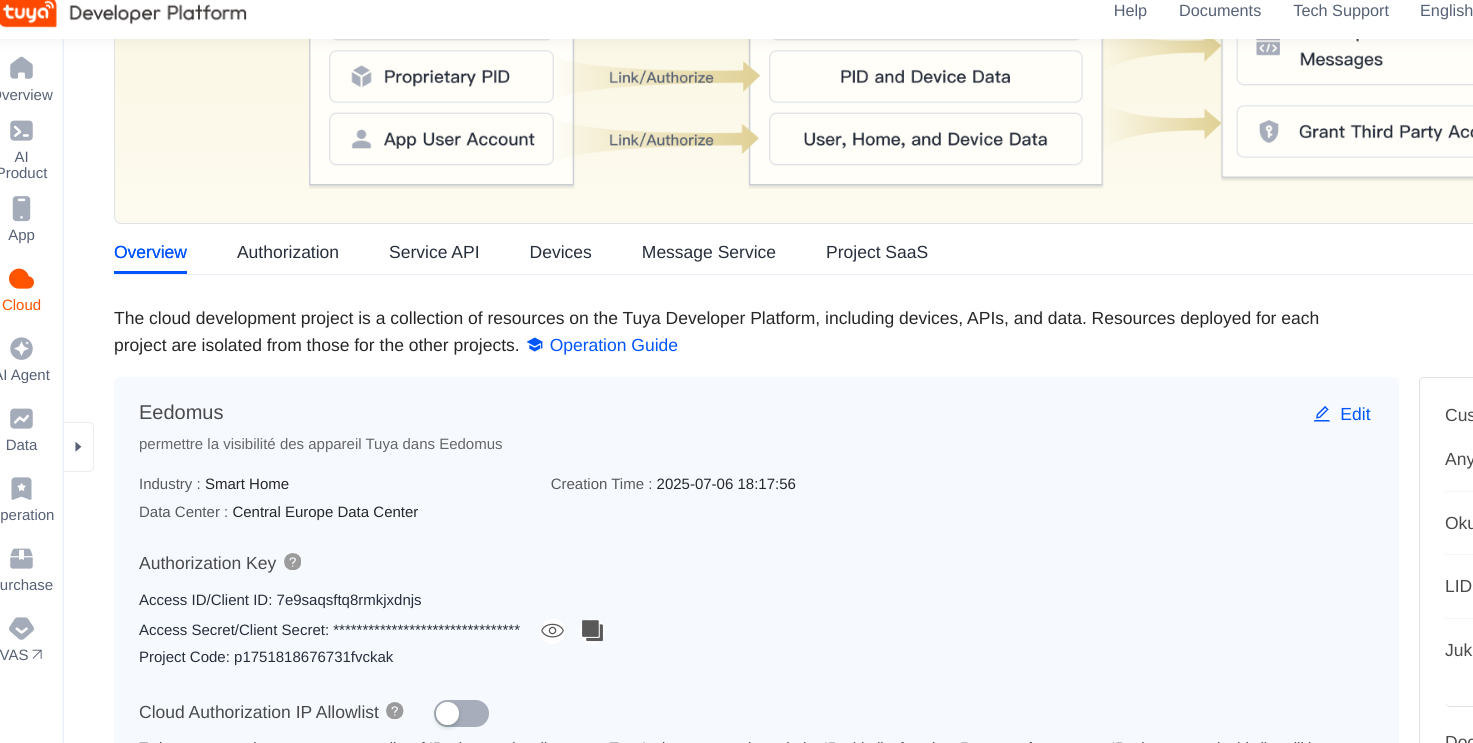Click the Central Europe Data Center text

click(325, 512)
